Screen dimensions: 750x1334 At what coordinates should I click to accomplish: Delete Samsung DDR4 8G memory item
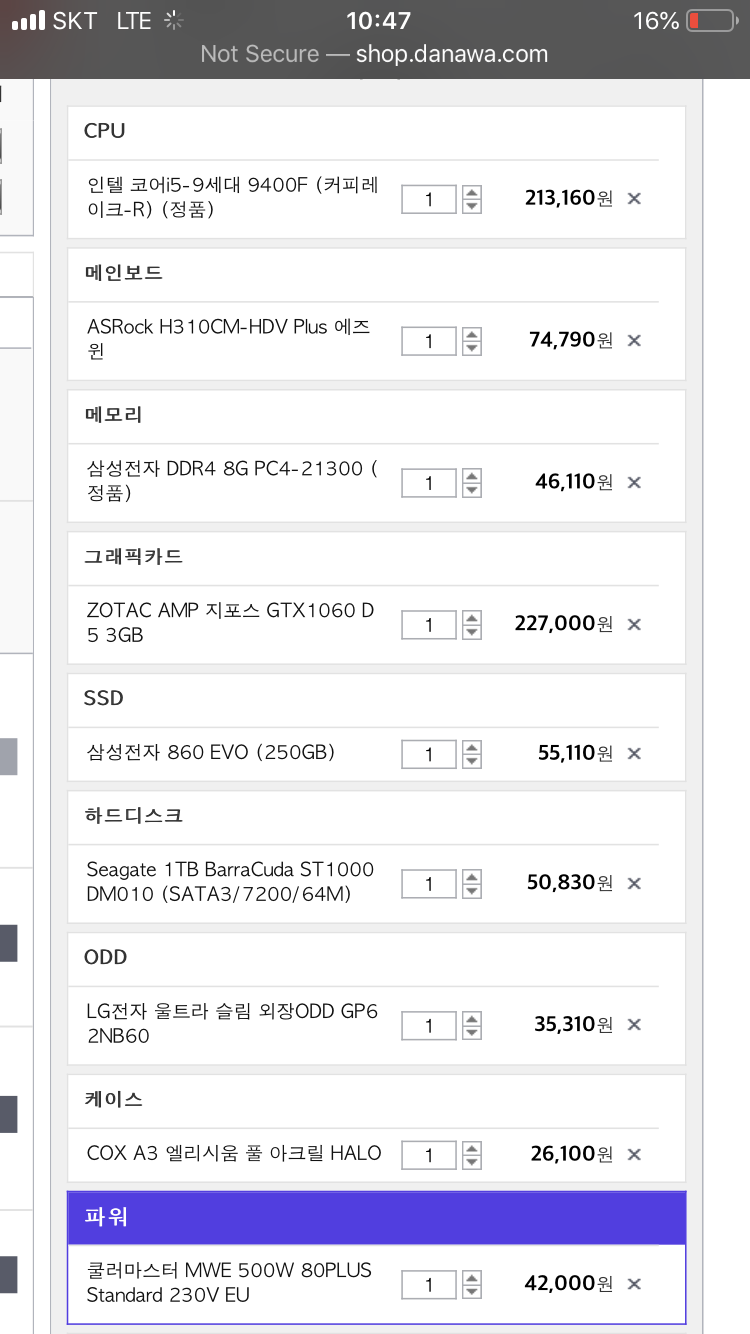(634, 482)
